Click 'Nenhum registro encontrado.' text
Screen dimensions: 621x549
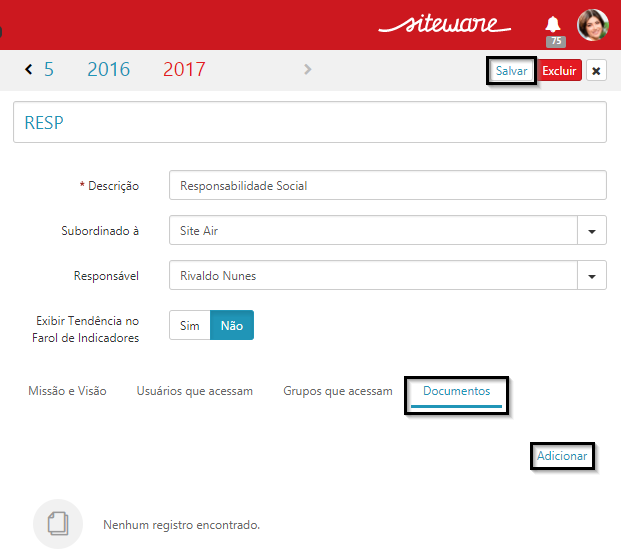pos(181,525)
